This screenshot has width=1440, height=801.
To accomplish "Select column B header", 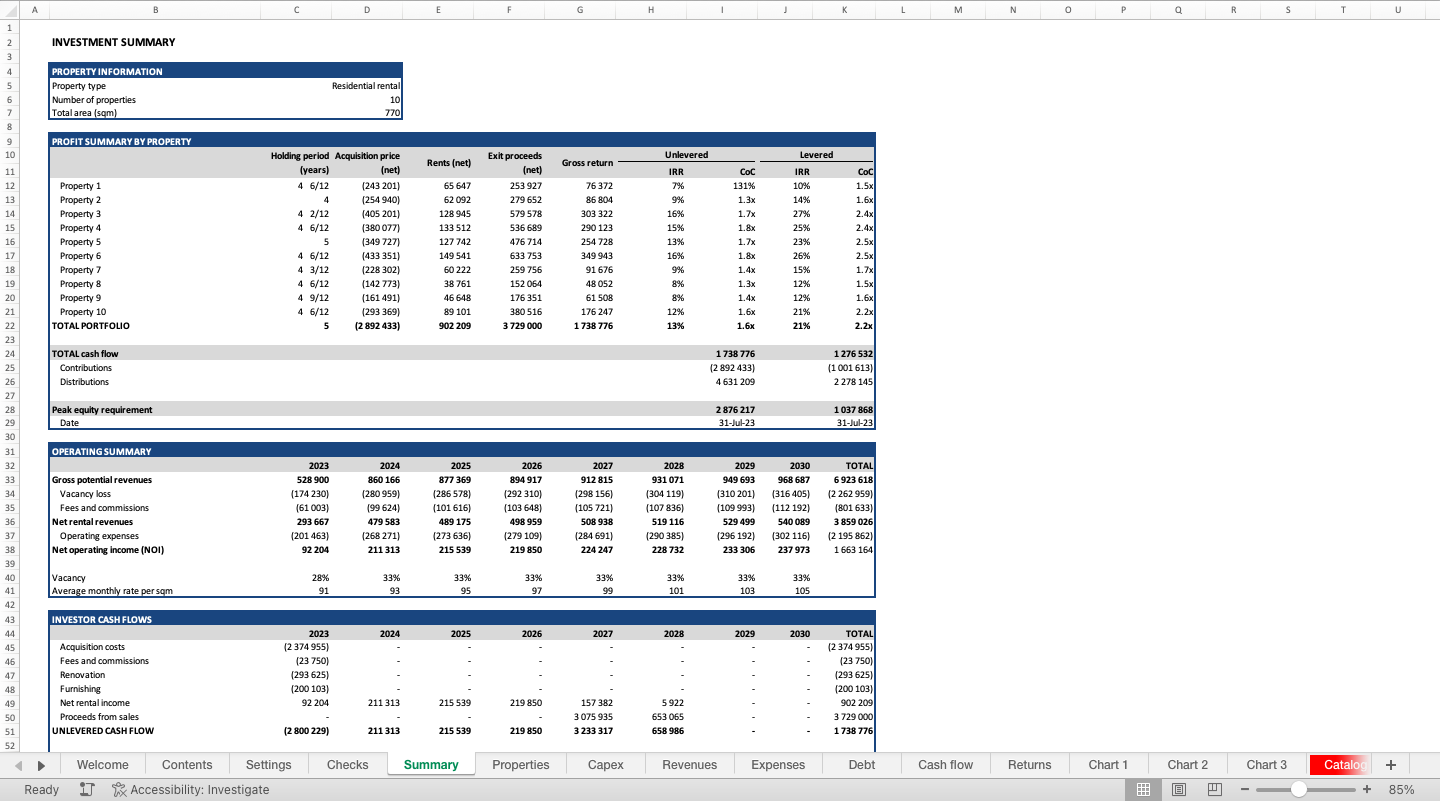I will click(155, 10).
